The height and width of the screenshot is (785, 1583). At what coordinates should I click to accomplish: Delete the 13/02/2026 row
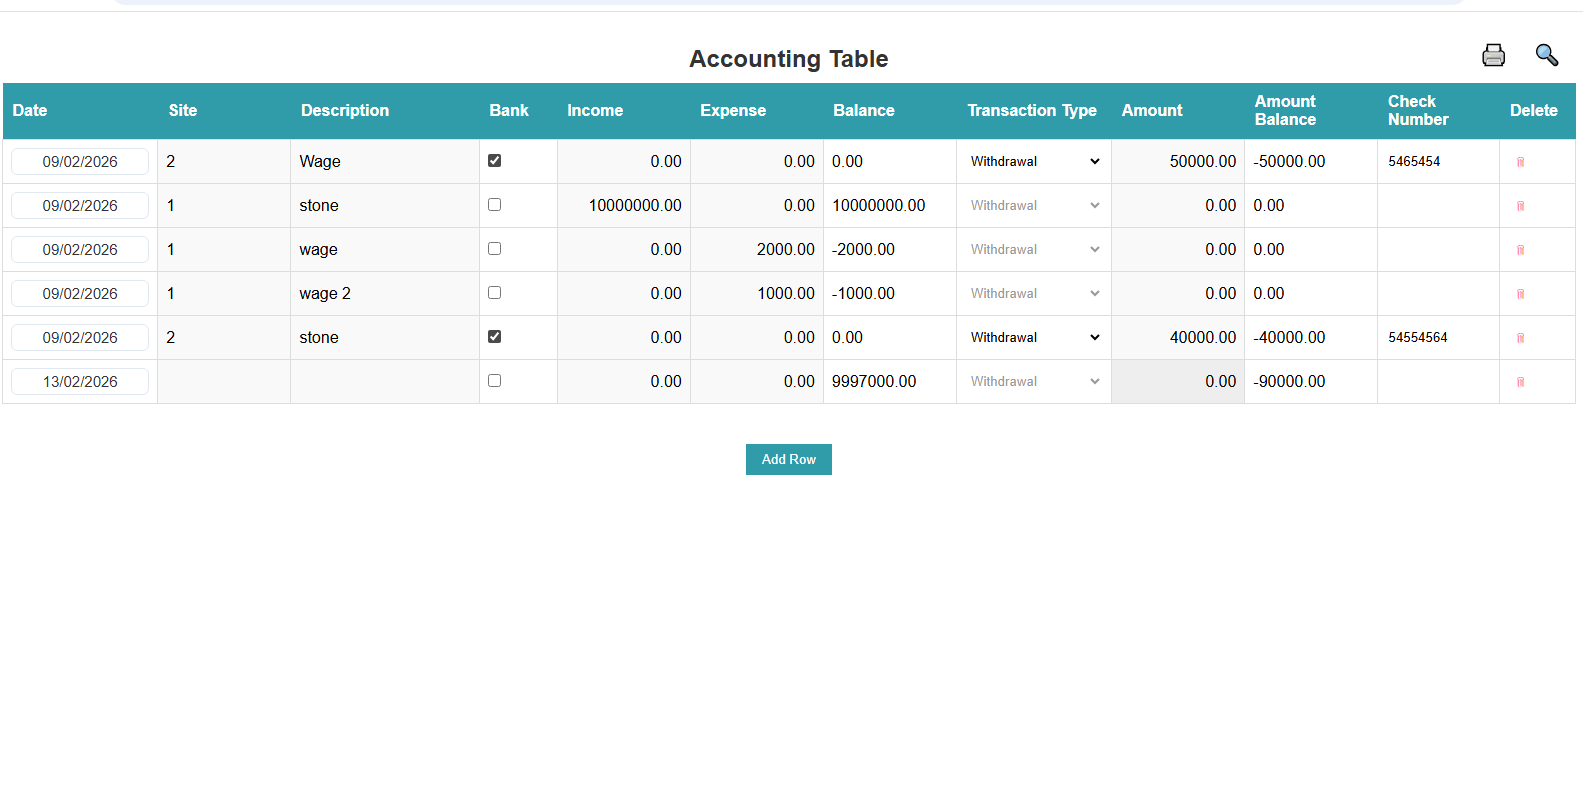[1520, 382]
